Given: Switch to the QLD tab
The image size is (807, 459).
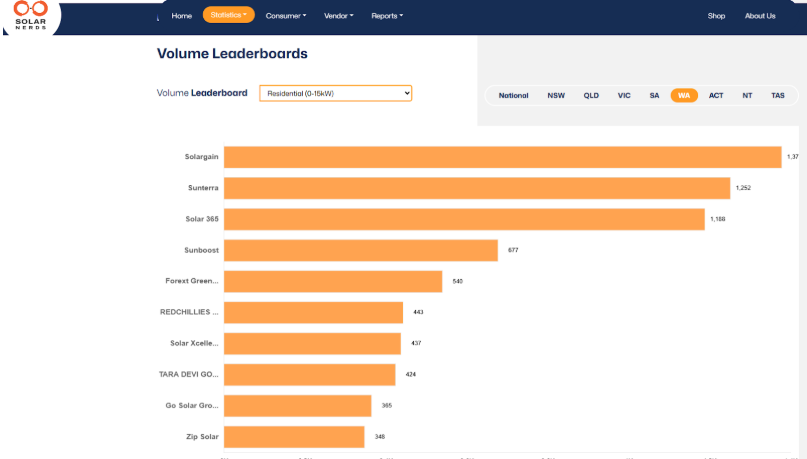Looking at the screenshot, I should [x=591, y=96].
